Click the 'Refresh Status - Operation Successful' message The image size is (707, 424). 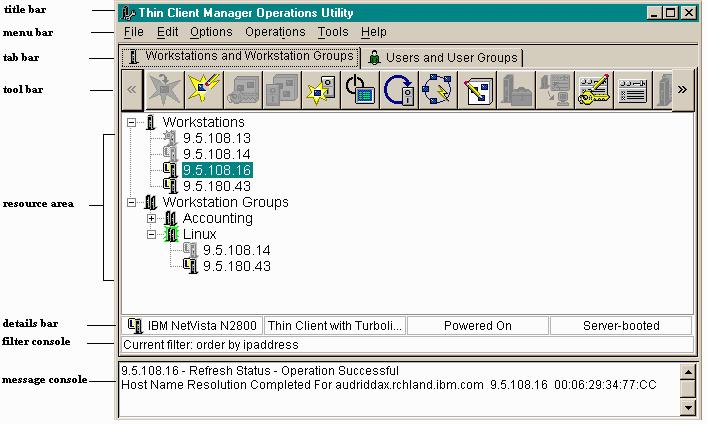point(260,371)
